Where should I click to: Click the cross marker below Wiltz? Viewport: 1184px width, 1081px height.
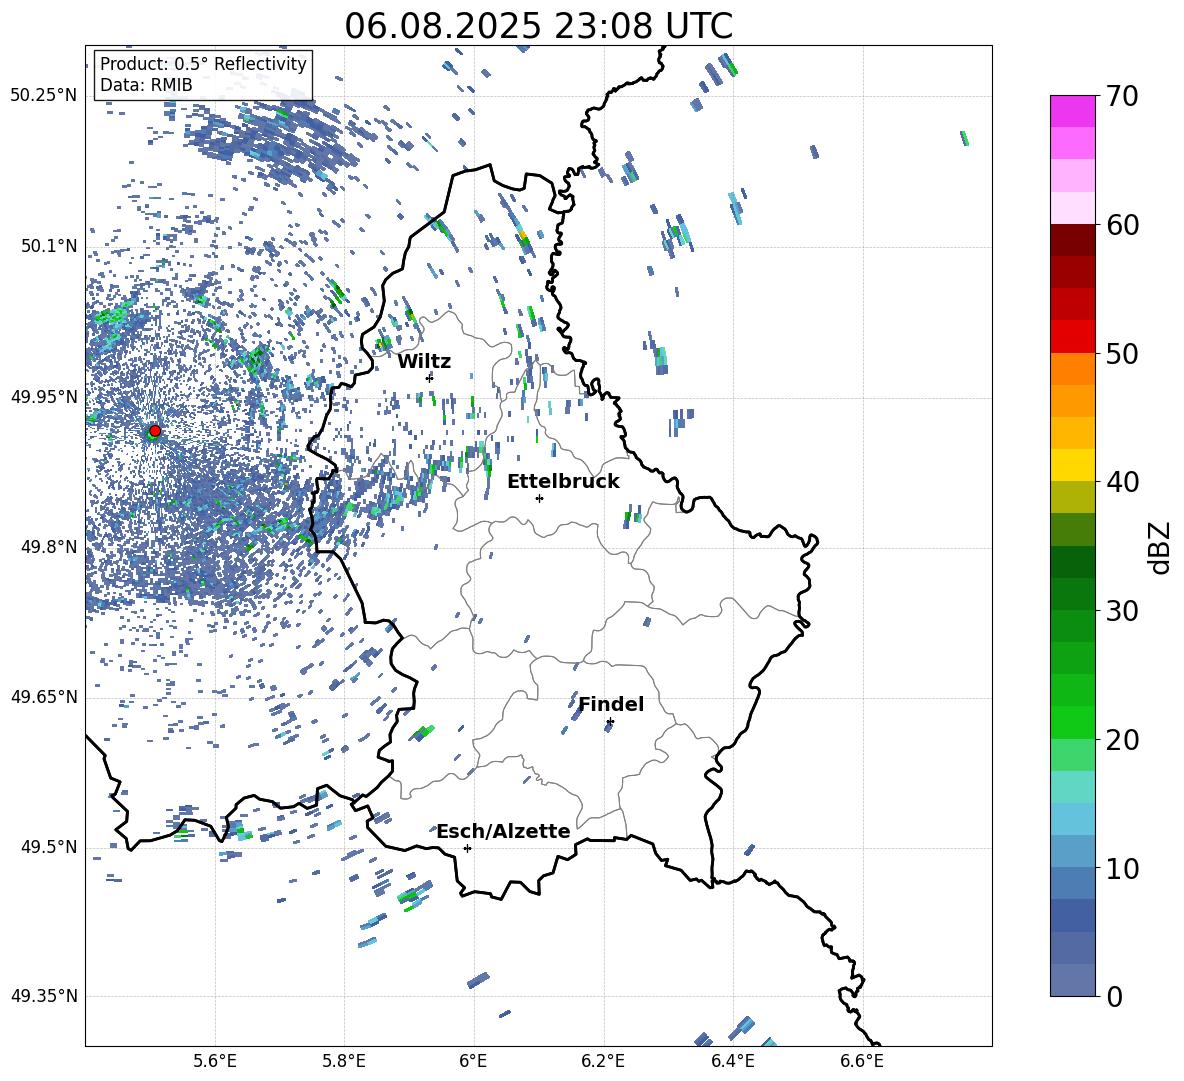click(x=430, y=377)
